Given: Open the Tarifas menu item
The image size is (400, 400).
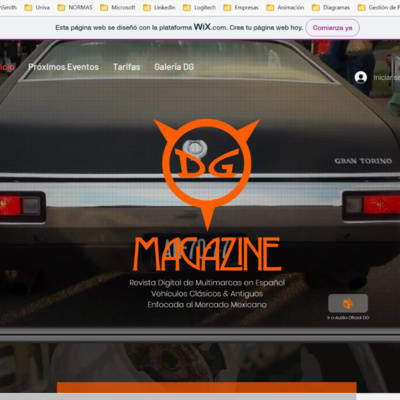Looking at the screenshot, I should 126,67.
